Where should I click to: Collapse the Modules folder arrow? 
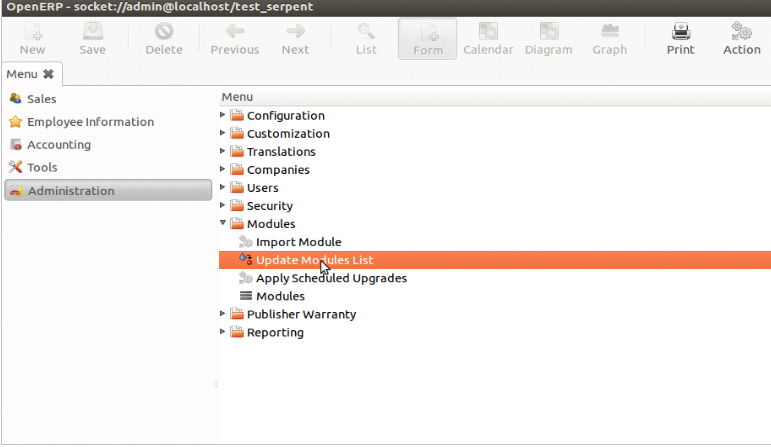223,223
